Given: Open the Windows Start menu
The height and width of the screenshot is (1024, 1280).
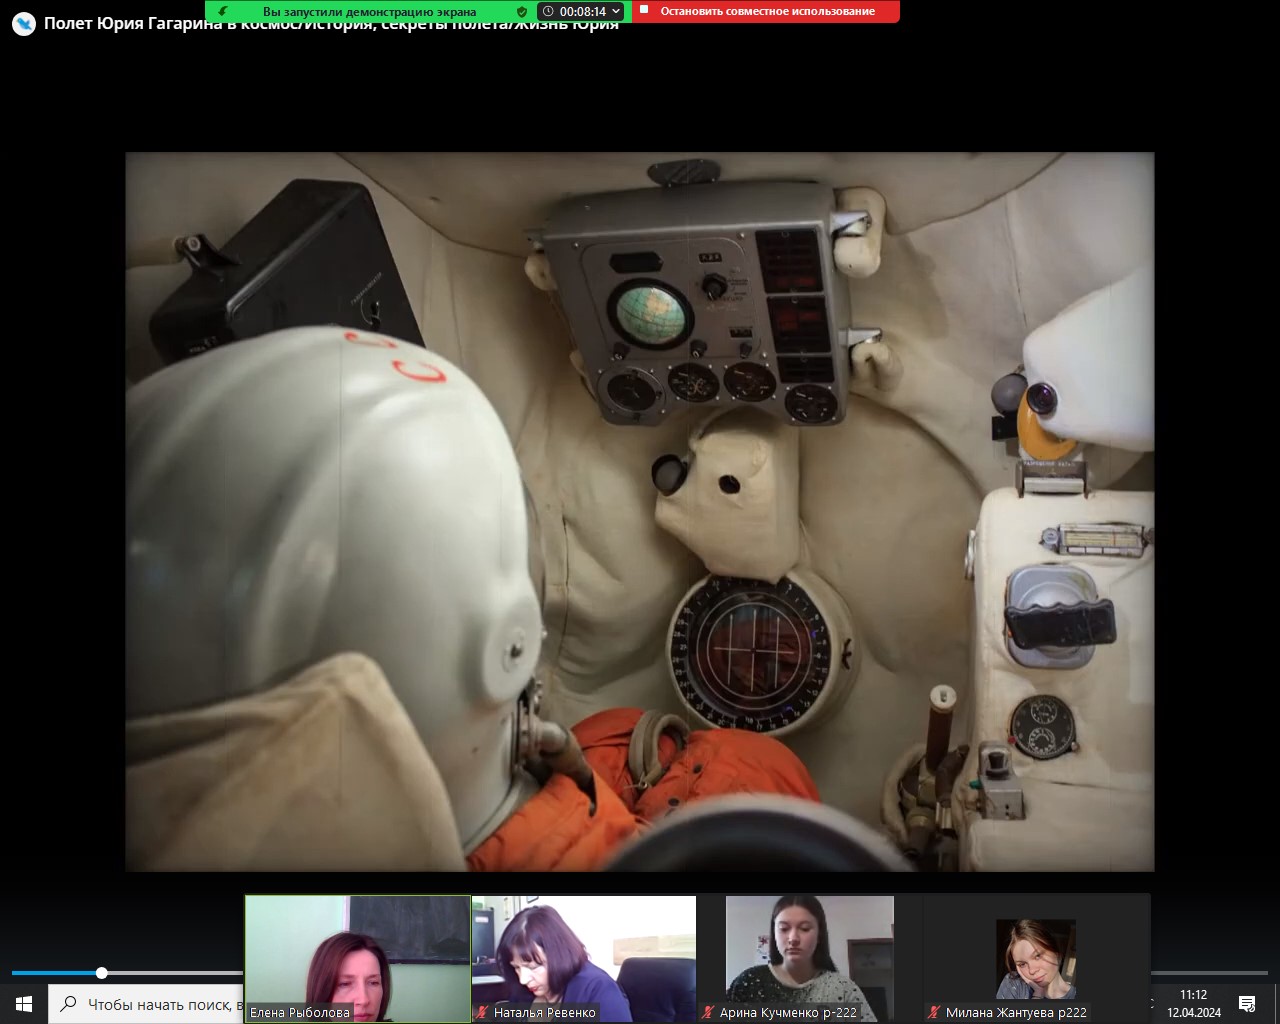Looking at the screenshot, I should (x=24, y=1004).
